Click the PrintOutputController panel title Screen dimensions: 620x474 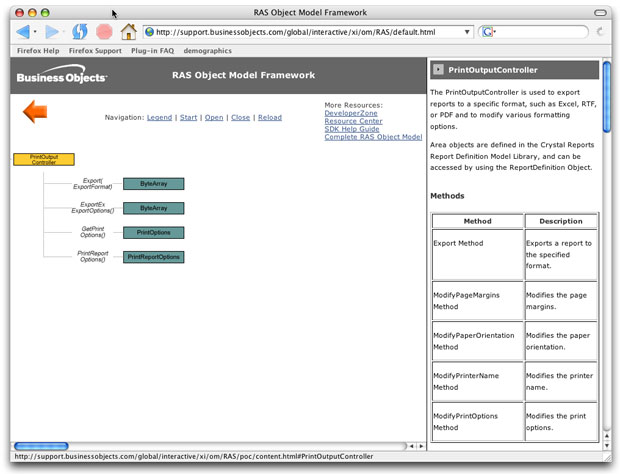493,70
